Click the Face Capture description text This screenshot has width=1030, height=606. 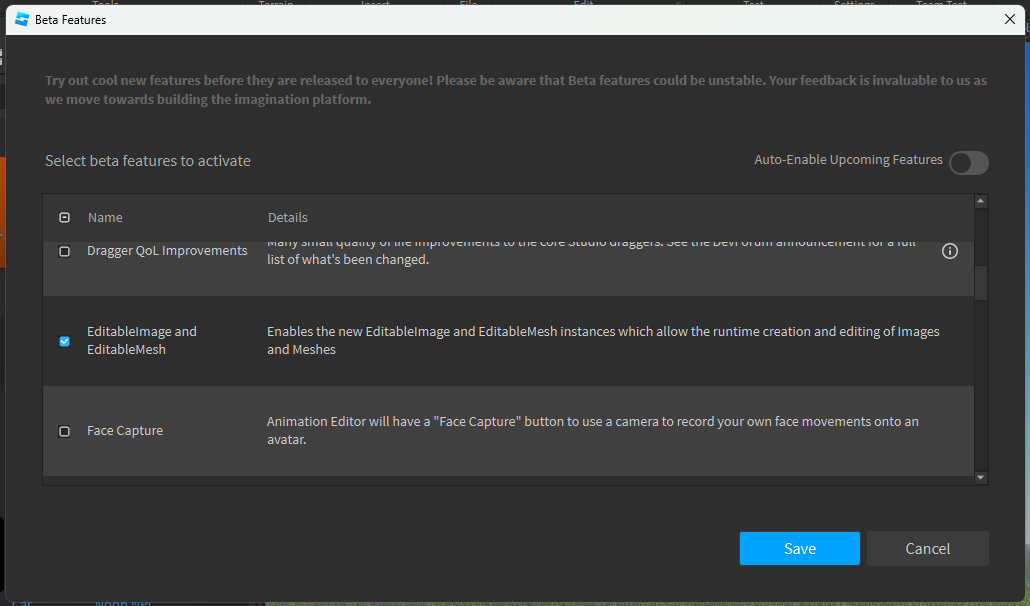point(592,430)
